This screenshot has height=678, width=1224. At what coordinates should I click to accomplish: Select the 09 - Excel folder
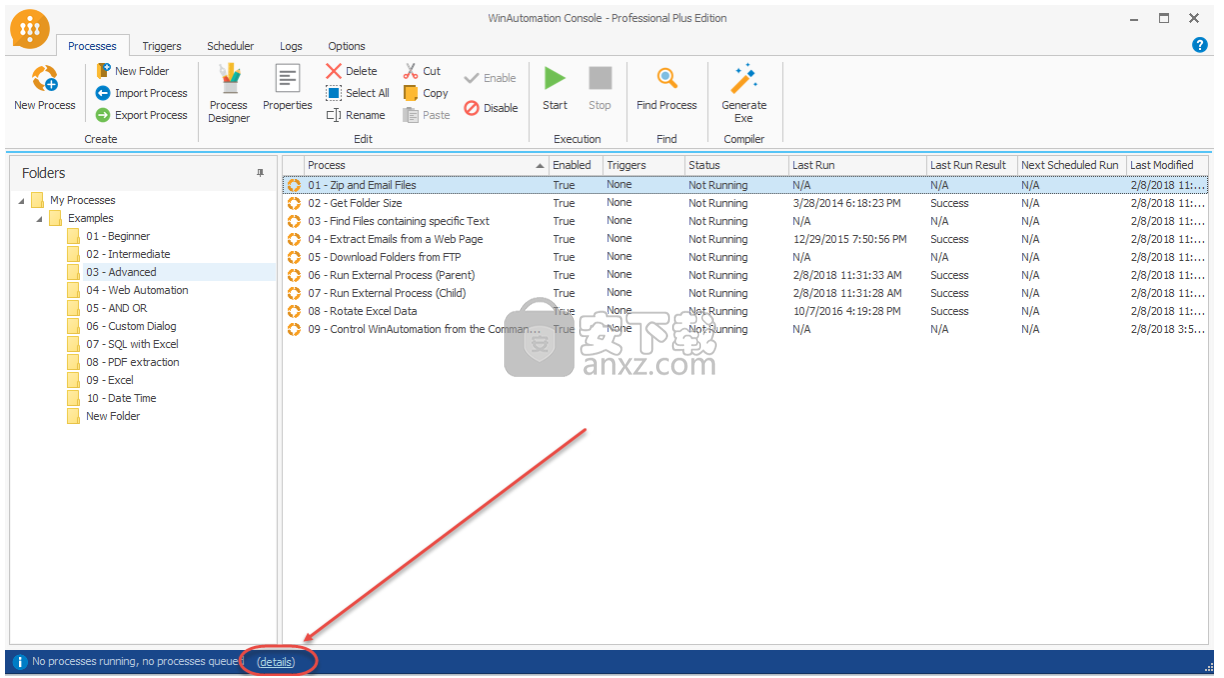tap(110, 380)
